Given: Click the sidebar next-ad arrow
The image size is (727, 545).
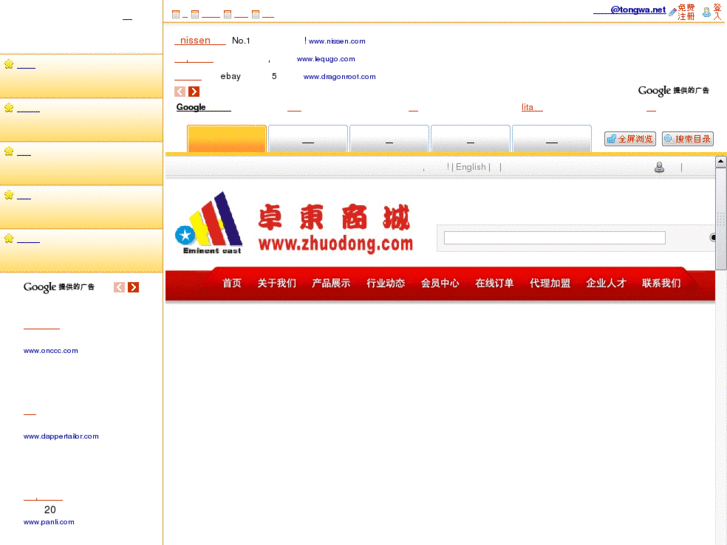Looking at the screenshot, I should click(x=134, y=288).
